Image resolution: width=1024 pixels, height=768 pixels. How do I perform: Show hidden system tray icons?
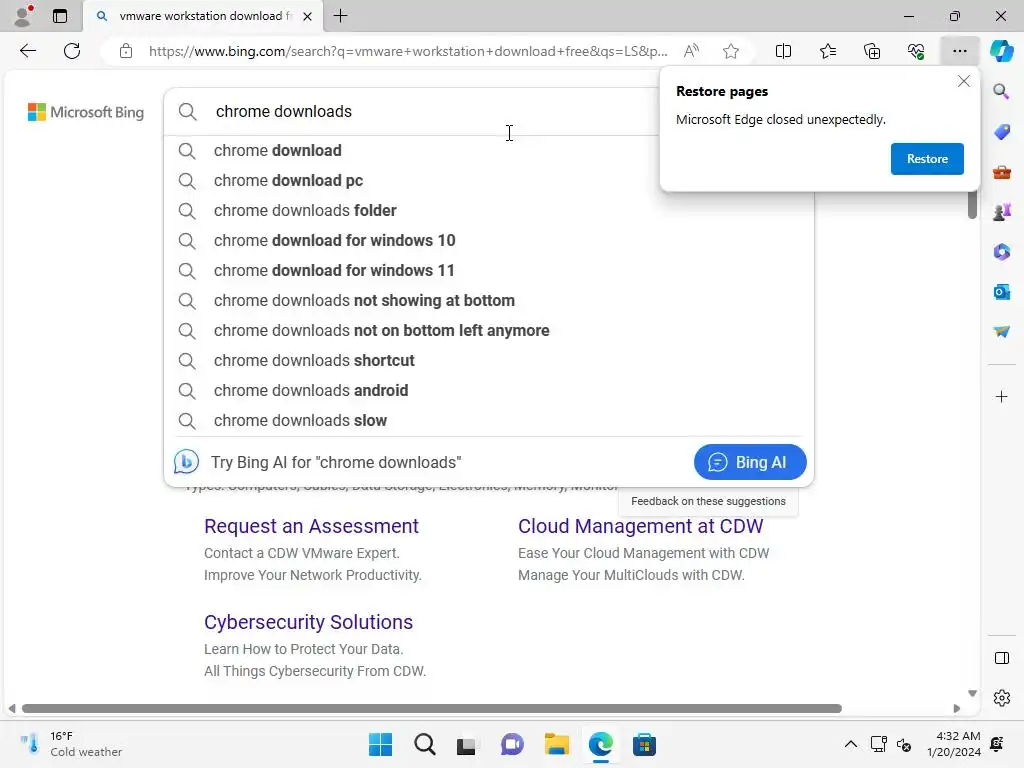(x=850, y=744)
